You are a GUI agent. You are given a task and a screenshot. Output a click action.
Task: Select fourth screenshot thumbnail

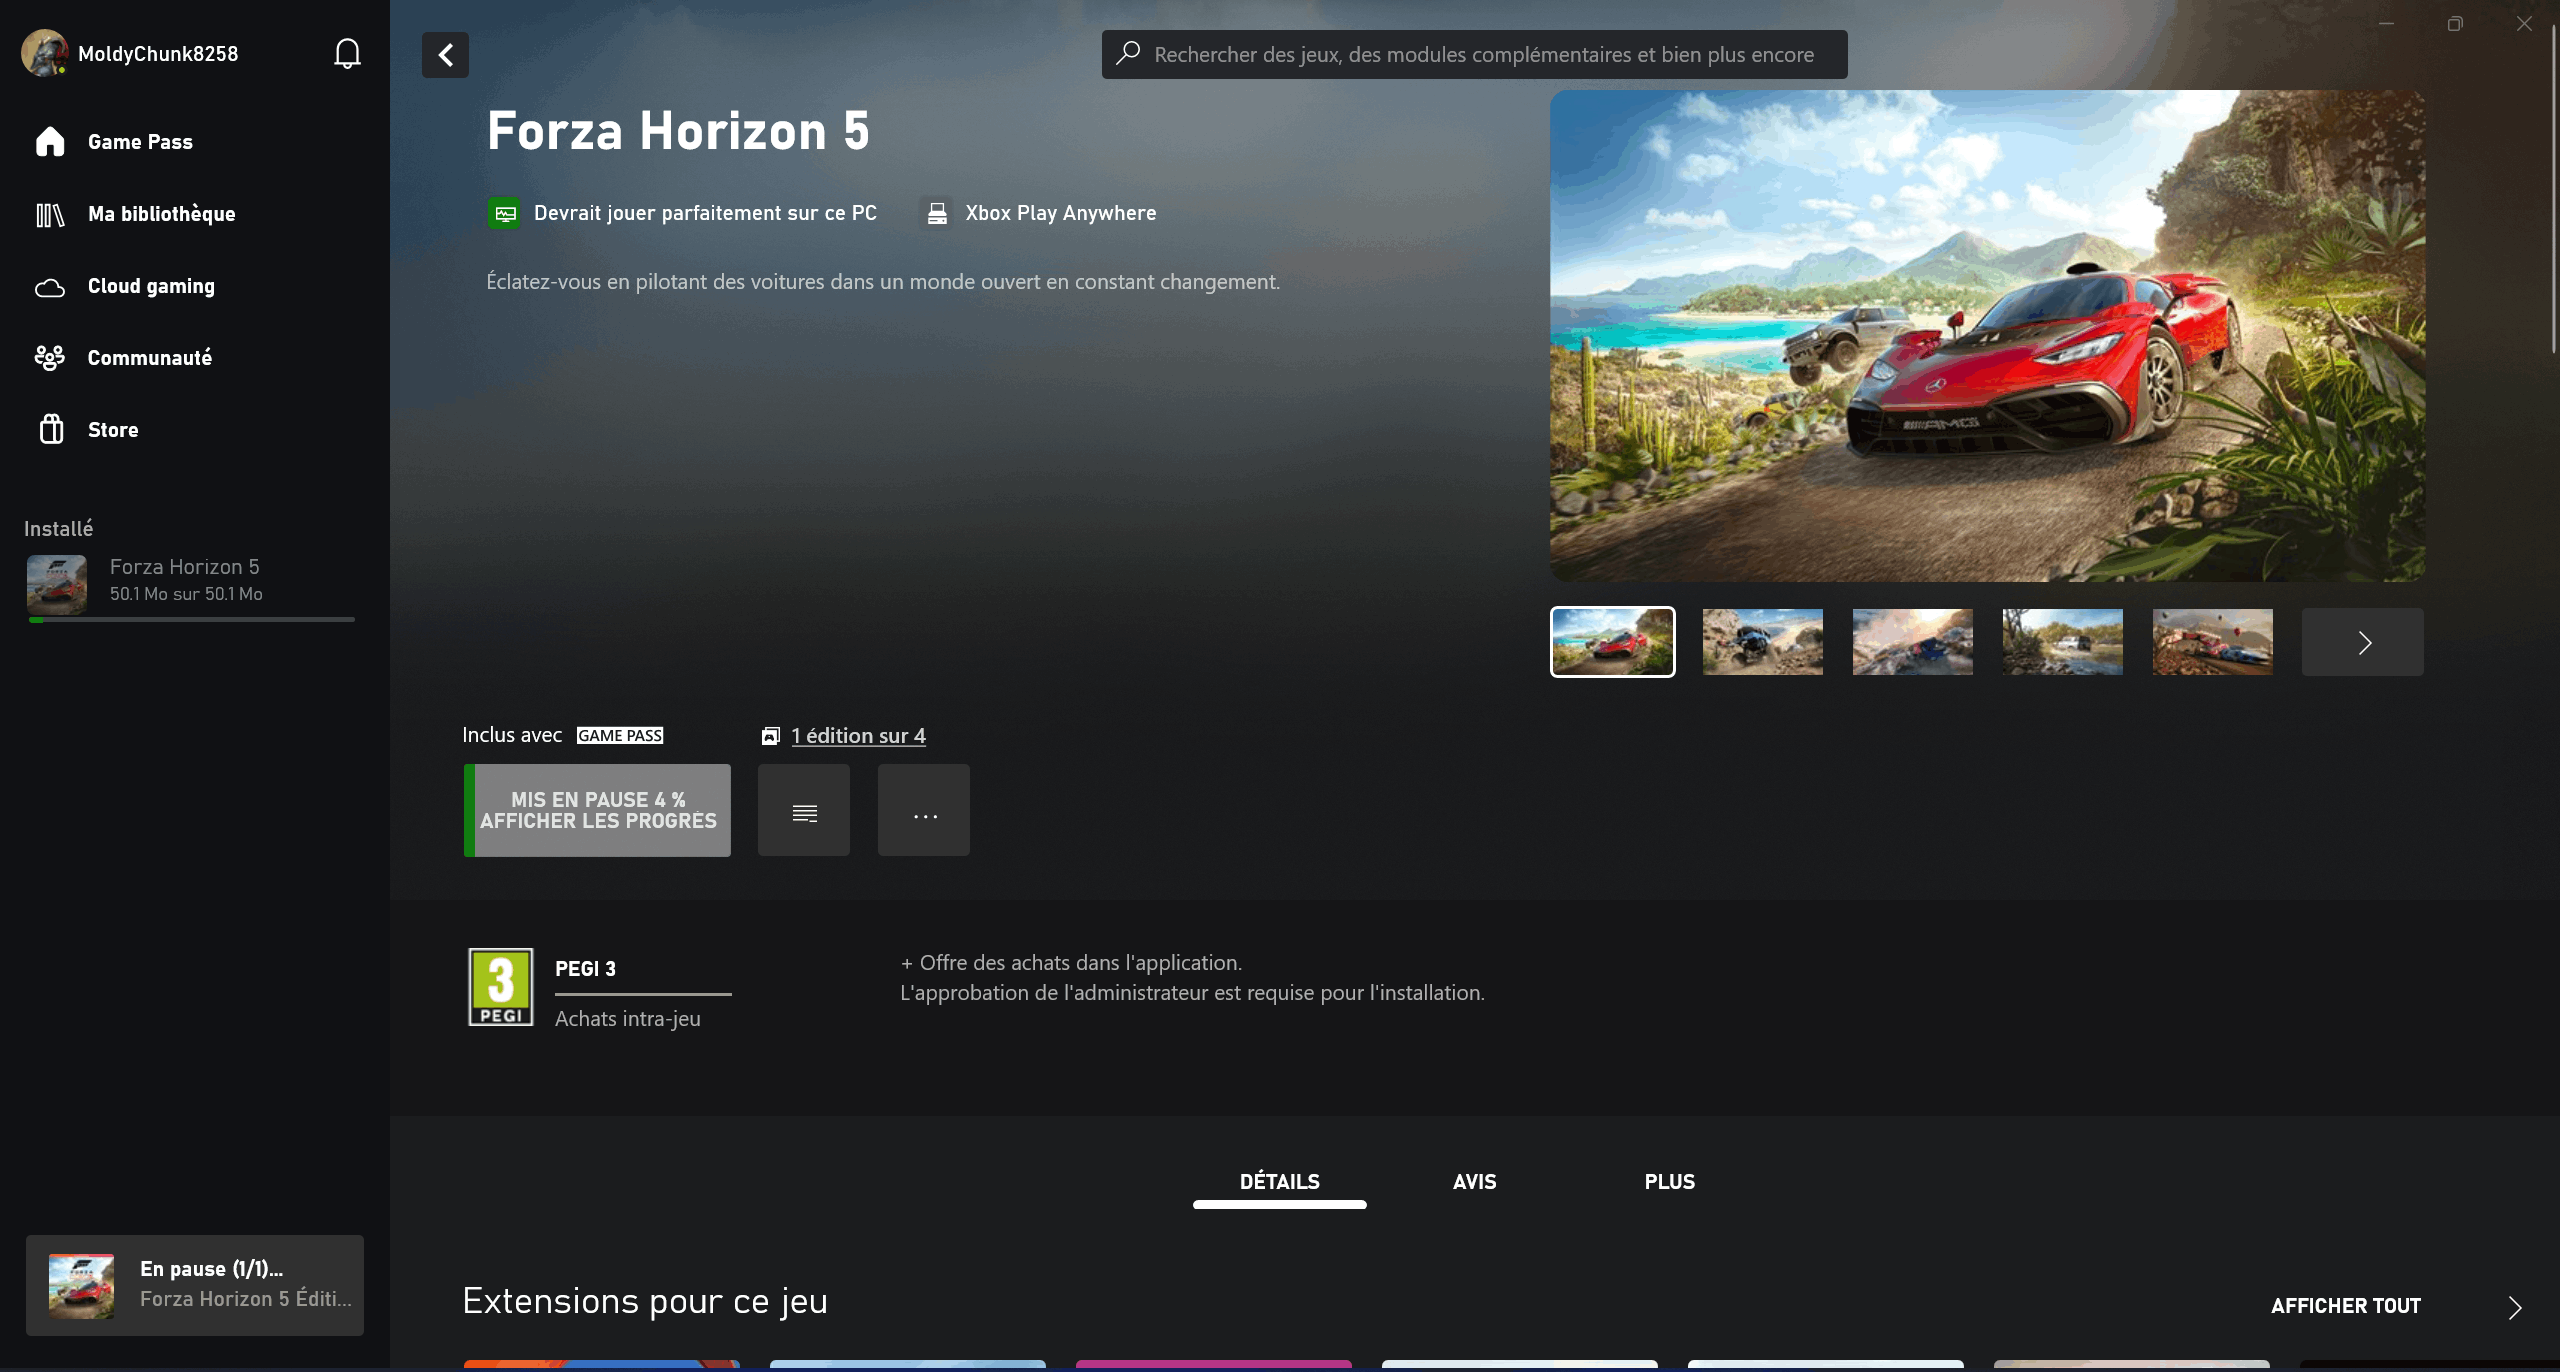point(2063,642)
